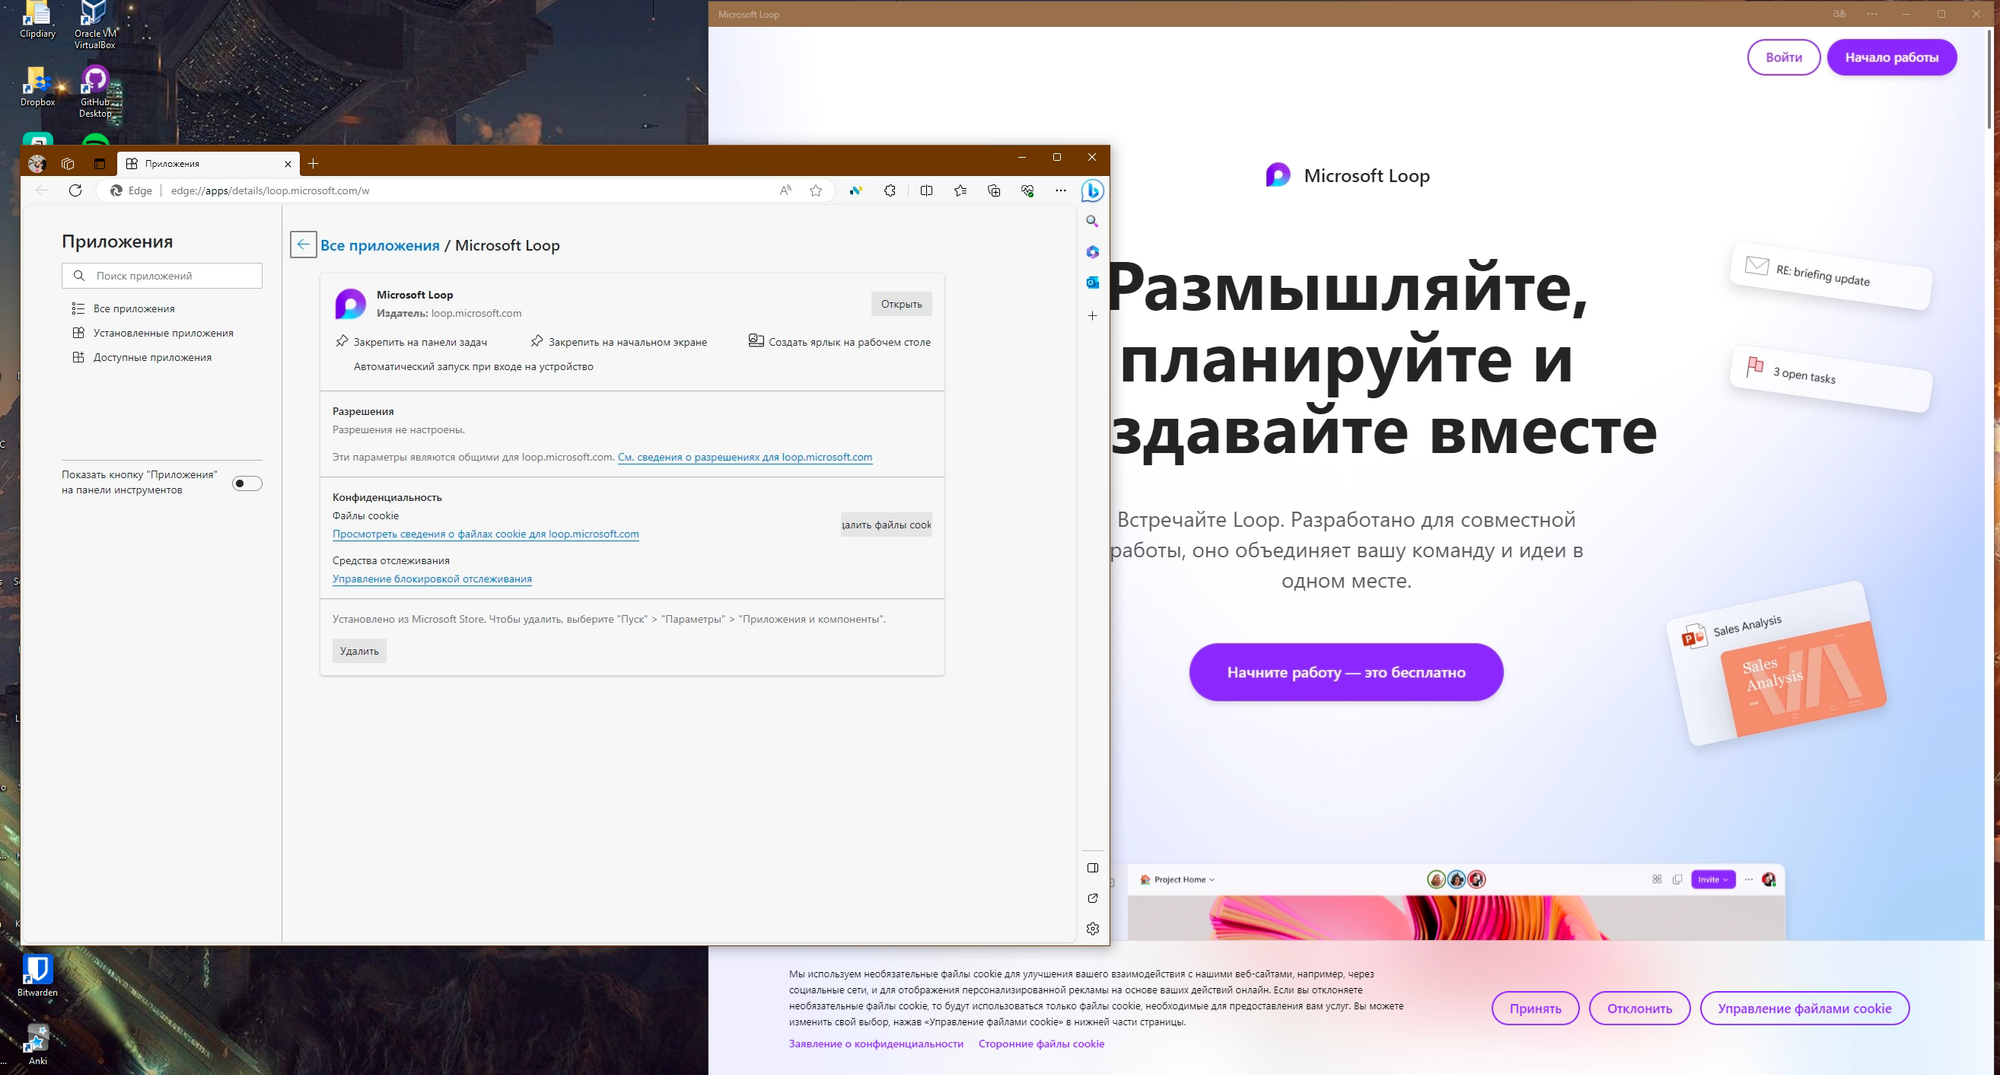2000x1075 pixels.
Task: Add this page to favorites with the star
Action: (x=816, y=190)
